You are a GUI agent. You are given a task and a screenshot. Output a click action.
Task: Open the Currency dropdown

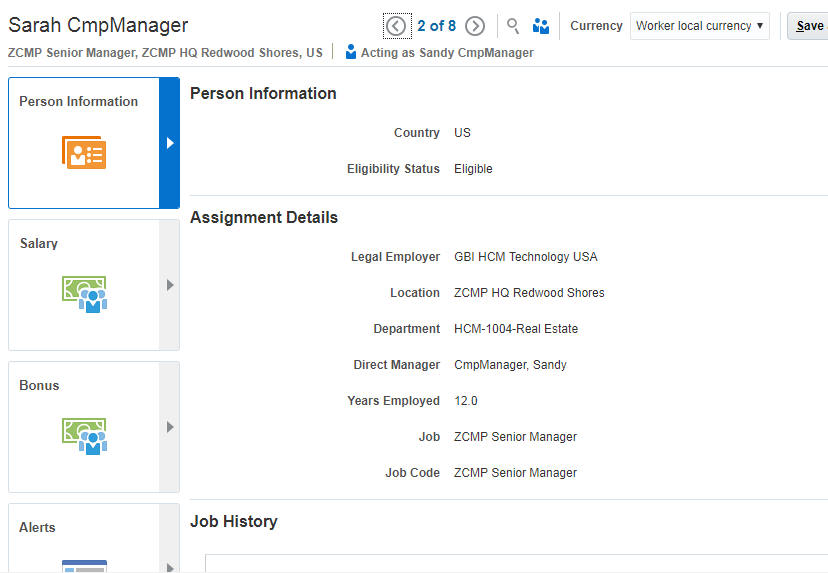click(x=699, y=26)
